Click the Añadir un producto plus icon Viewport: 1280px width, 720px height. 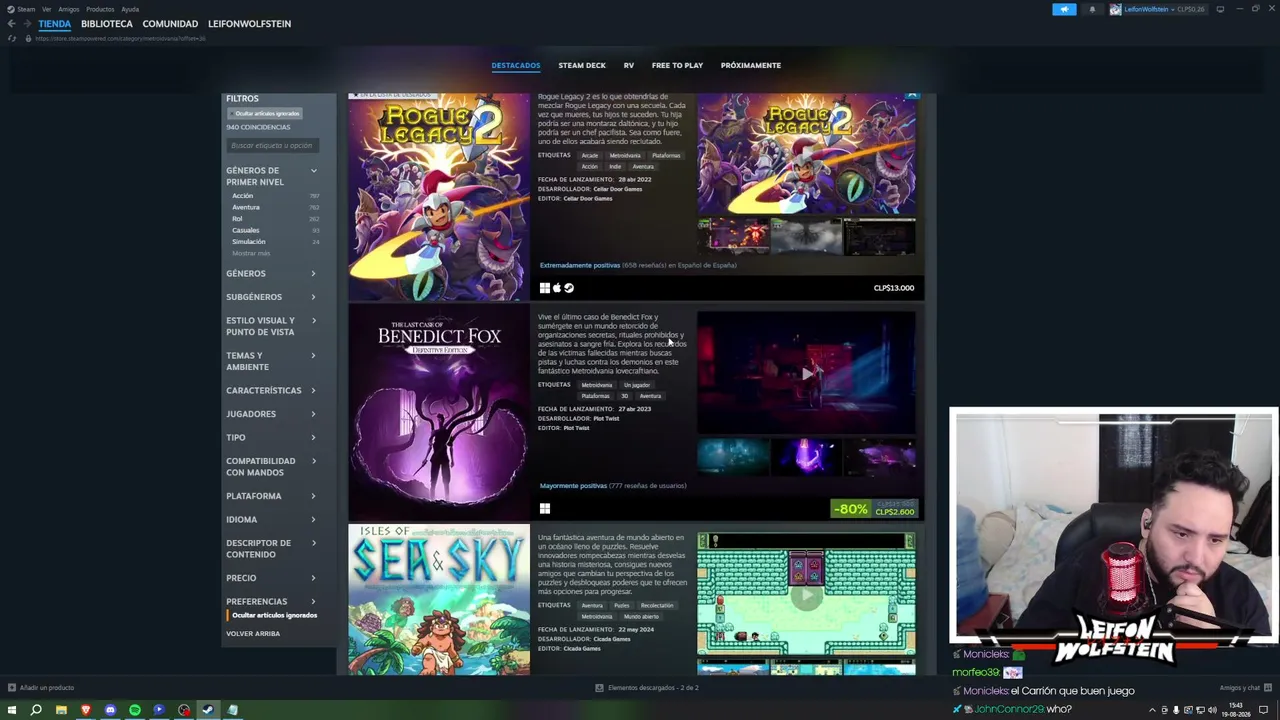(12, 688)
